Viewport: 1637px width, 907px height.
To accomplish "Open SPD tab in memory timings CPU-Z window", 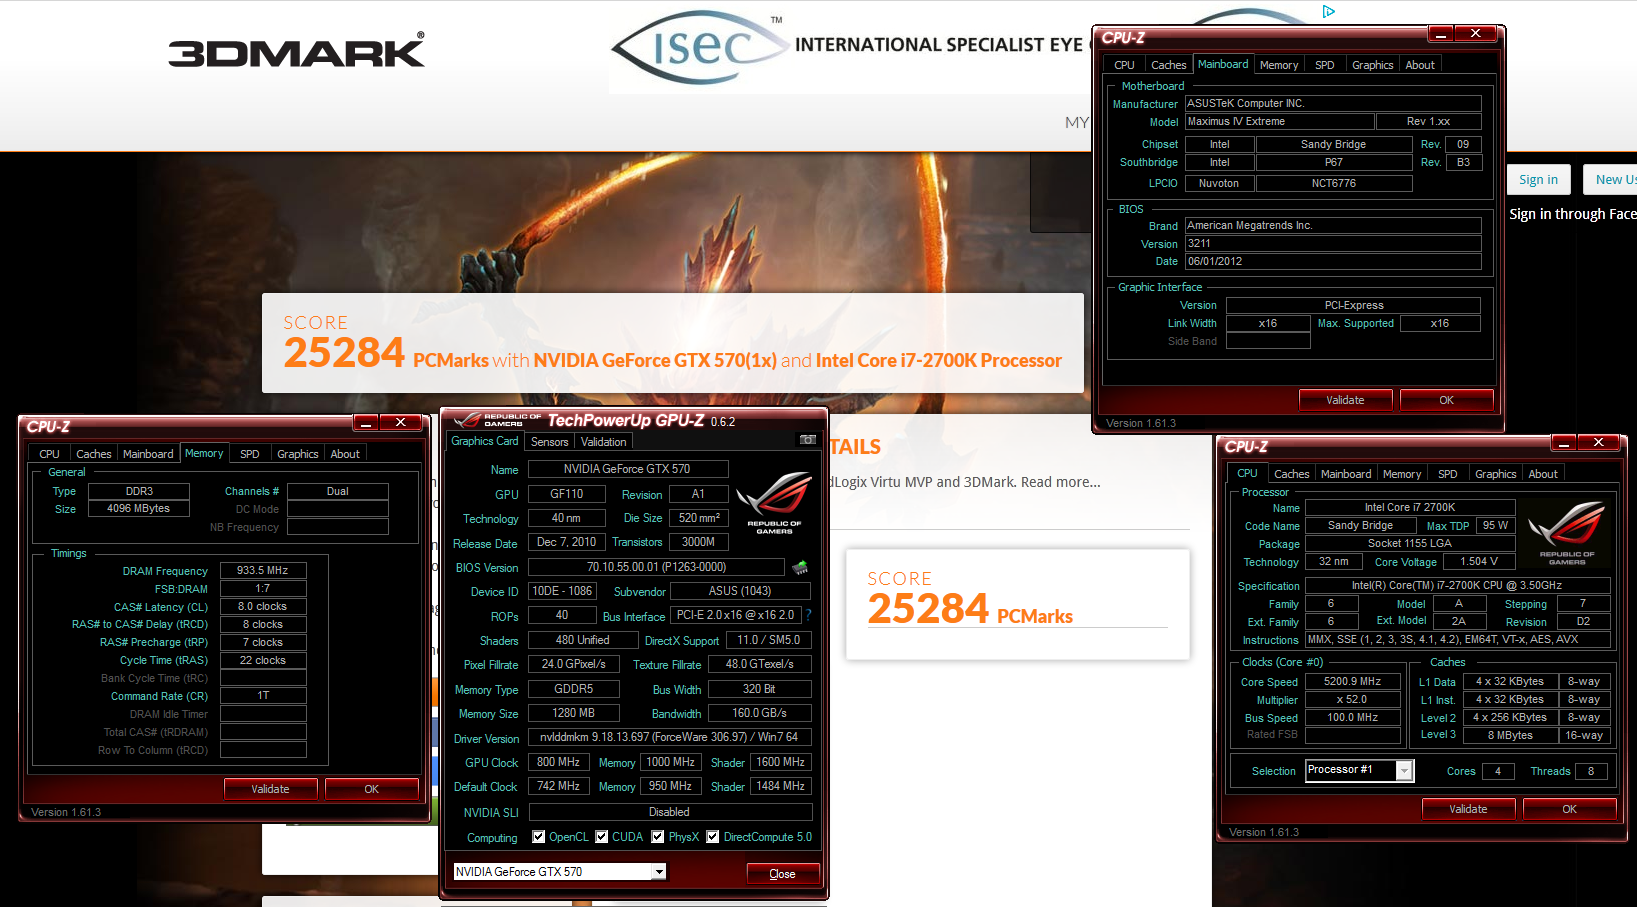I will [250, 454].
